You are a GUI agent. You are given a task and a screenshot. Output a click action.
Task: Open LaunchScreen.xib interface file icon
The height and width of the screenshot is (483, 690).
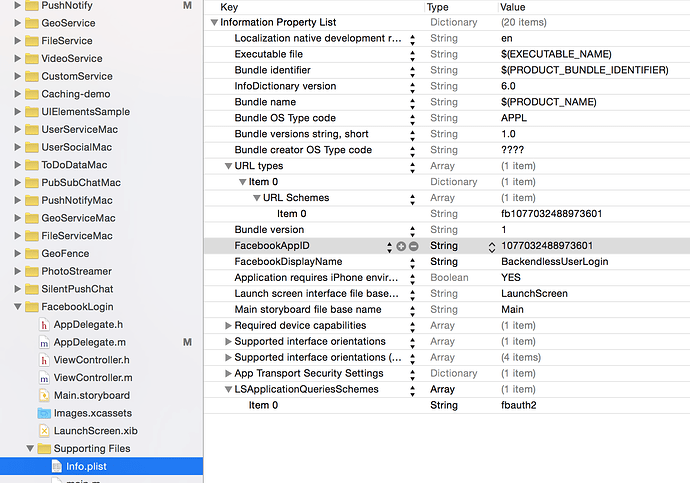point(44,431)
